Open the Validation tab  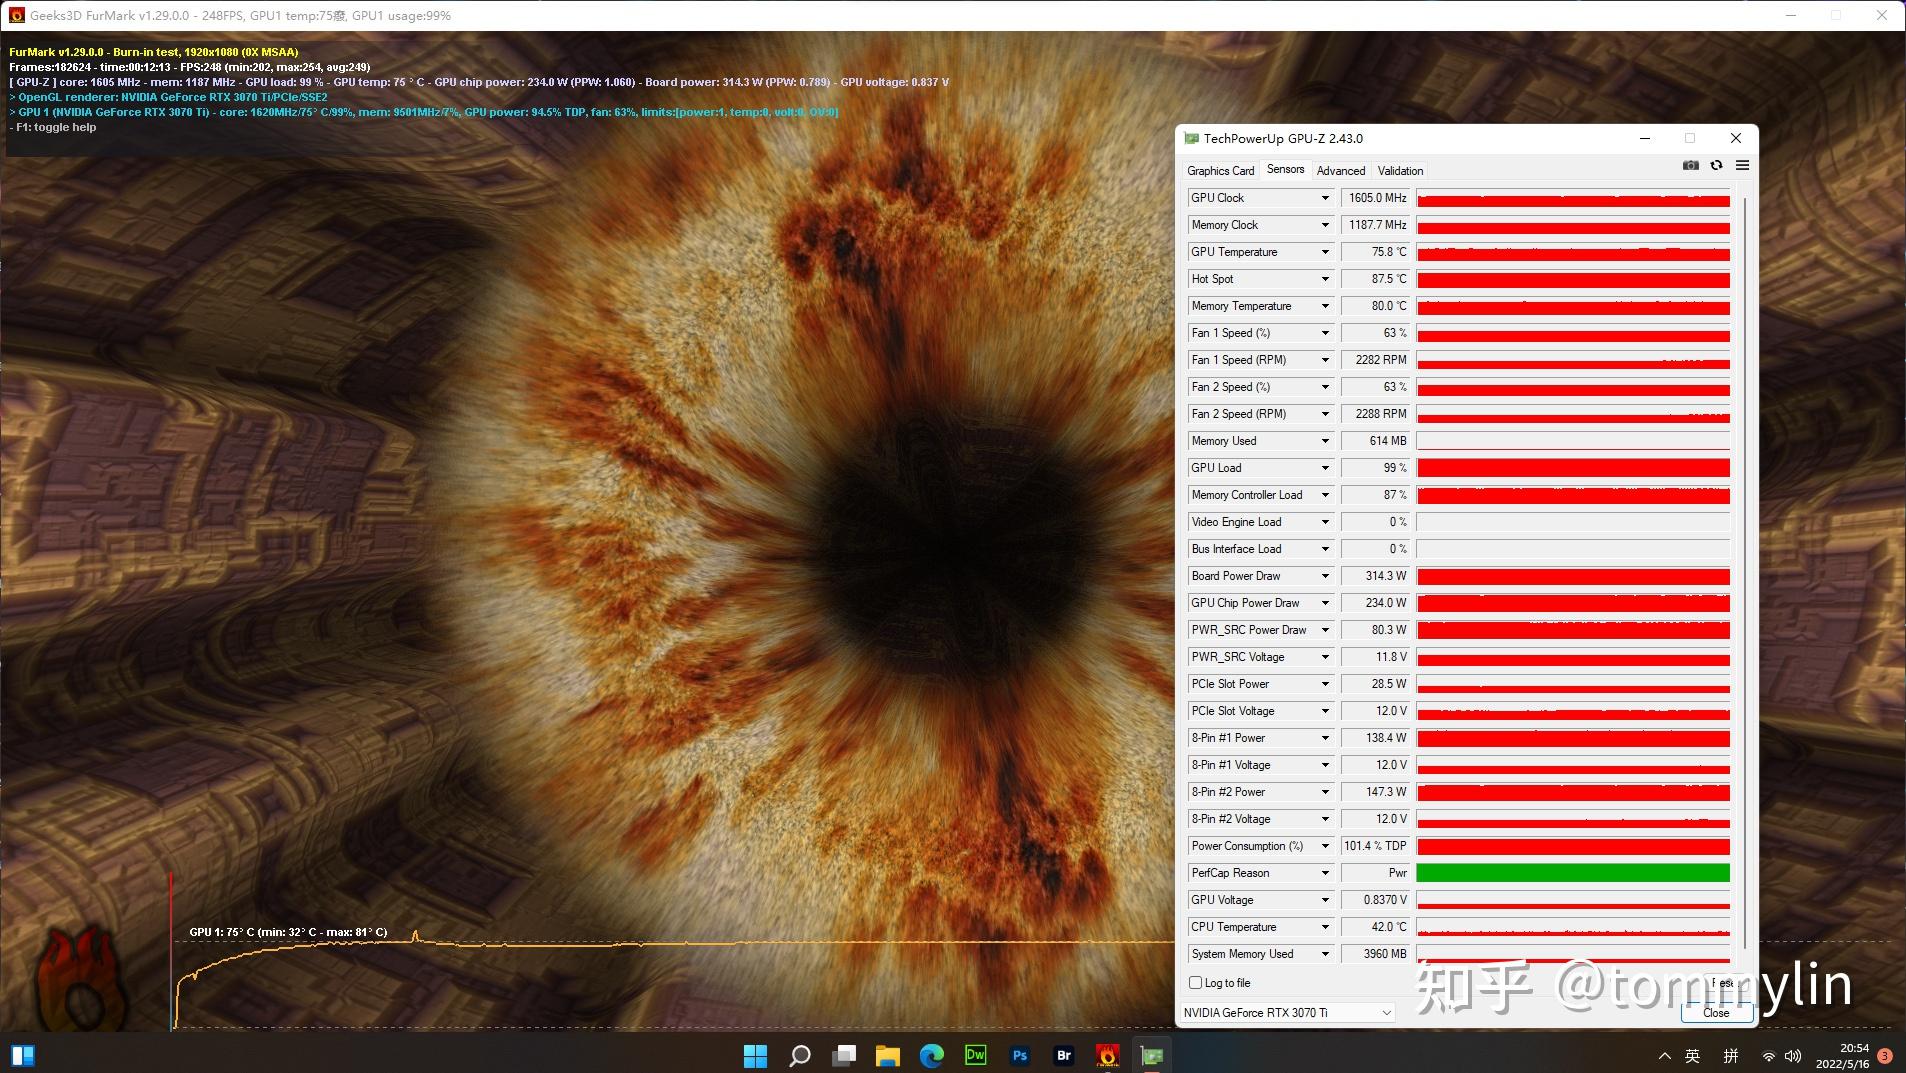[1400, 171]
